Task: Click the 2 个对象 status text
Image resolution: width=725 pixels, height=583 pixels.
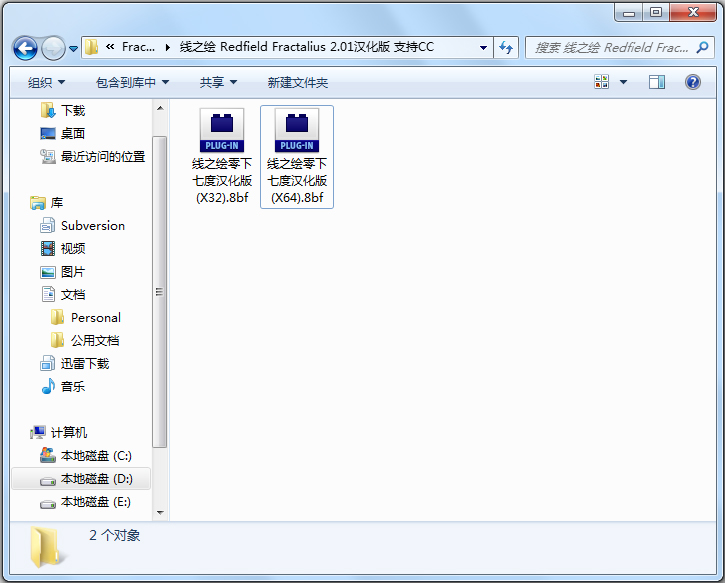Action: 115,535
